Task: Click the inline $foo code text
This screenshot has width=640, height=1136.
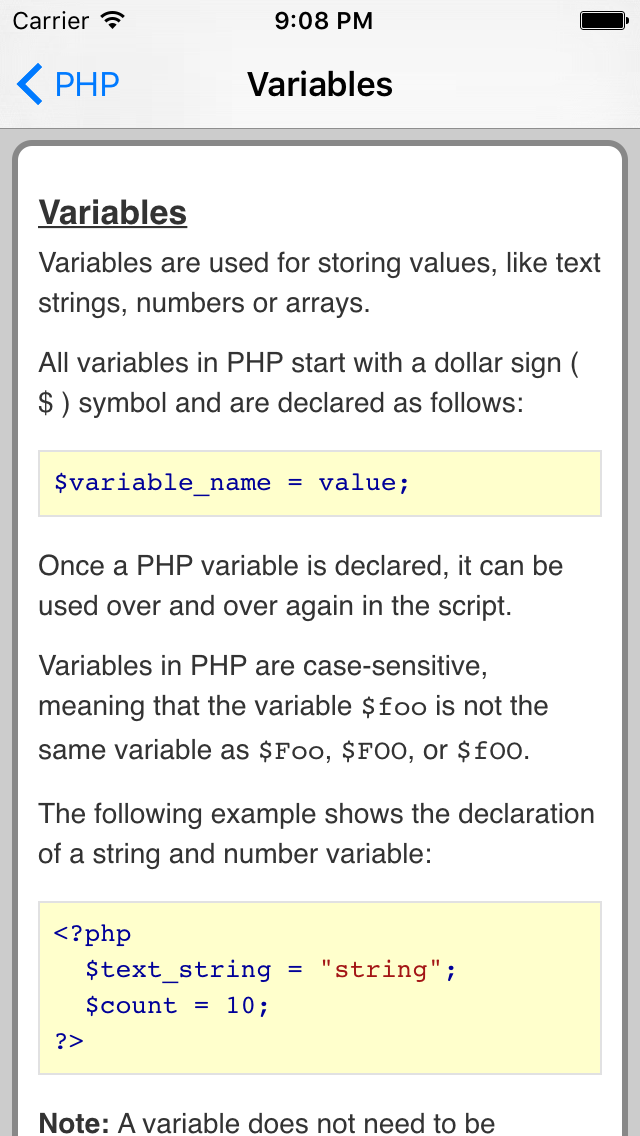Action: tap(394, 707)
